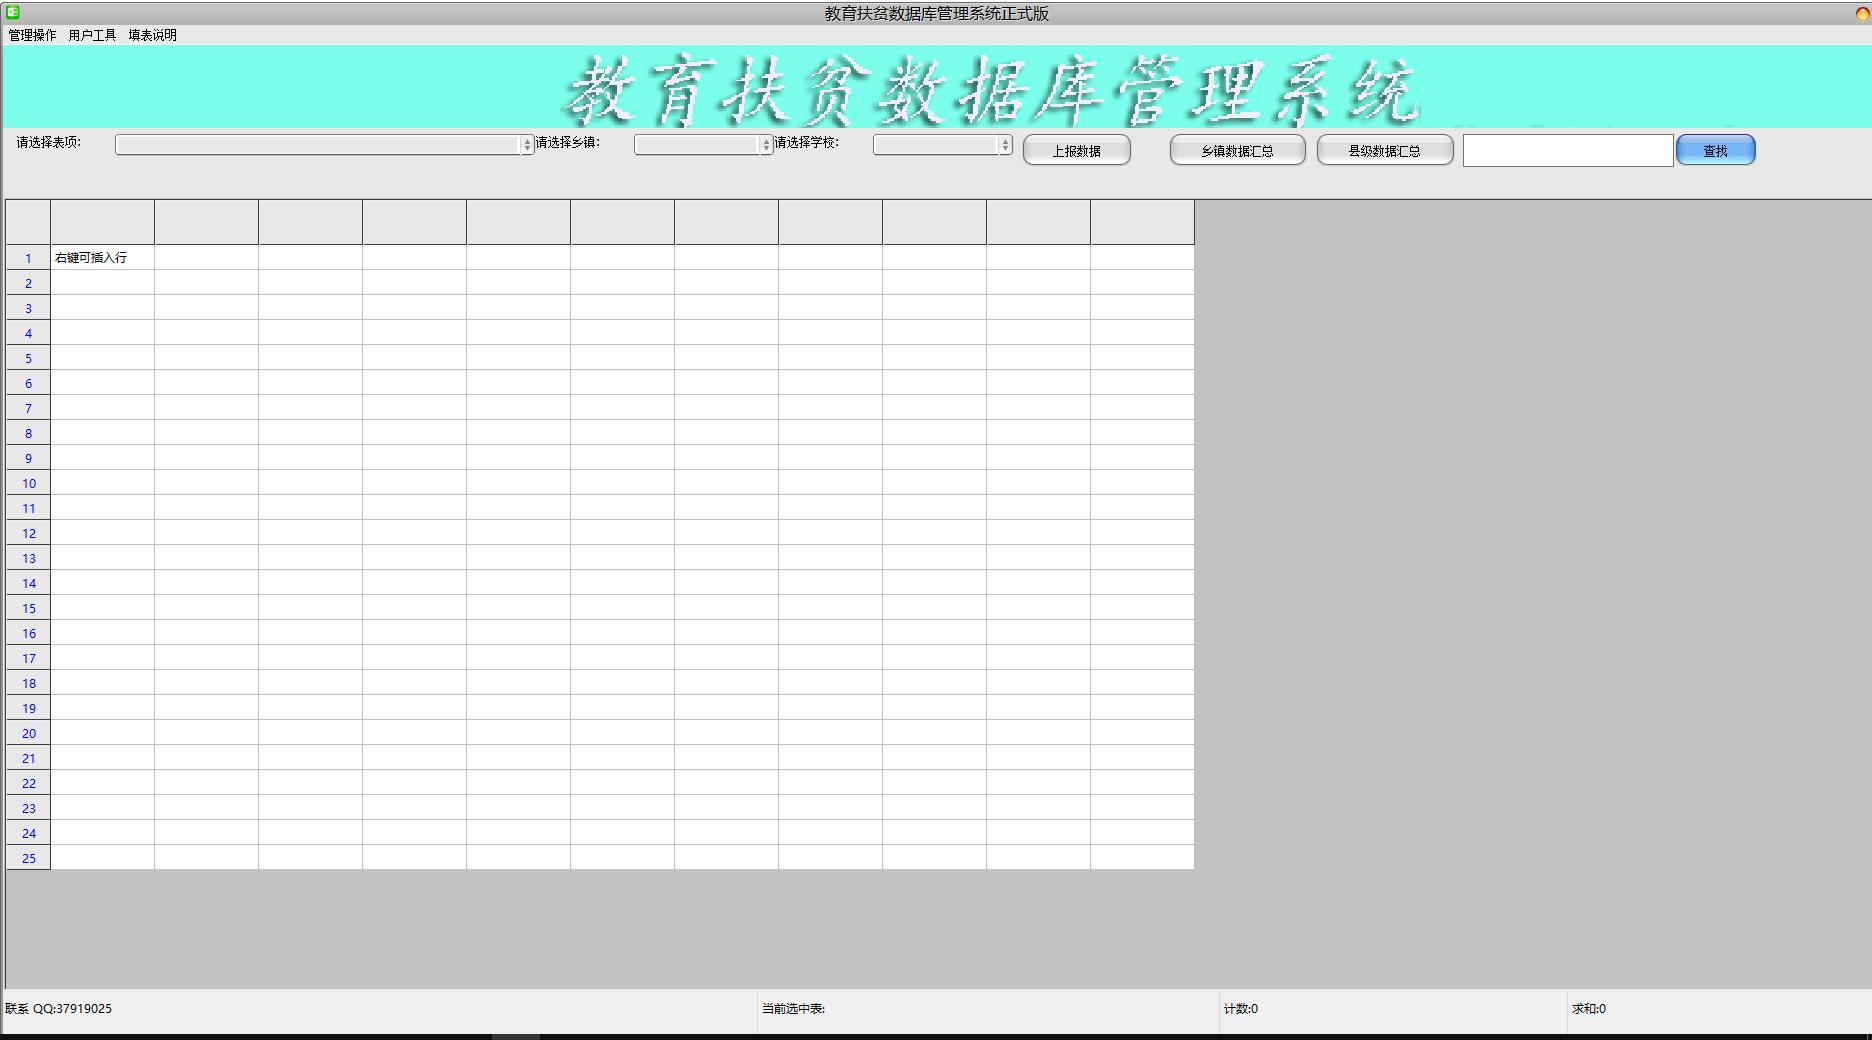Select row header 17
This screenshot has height=1040, width=1872.
click(28, 658)
